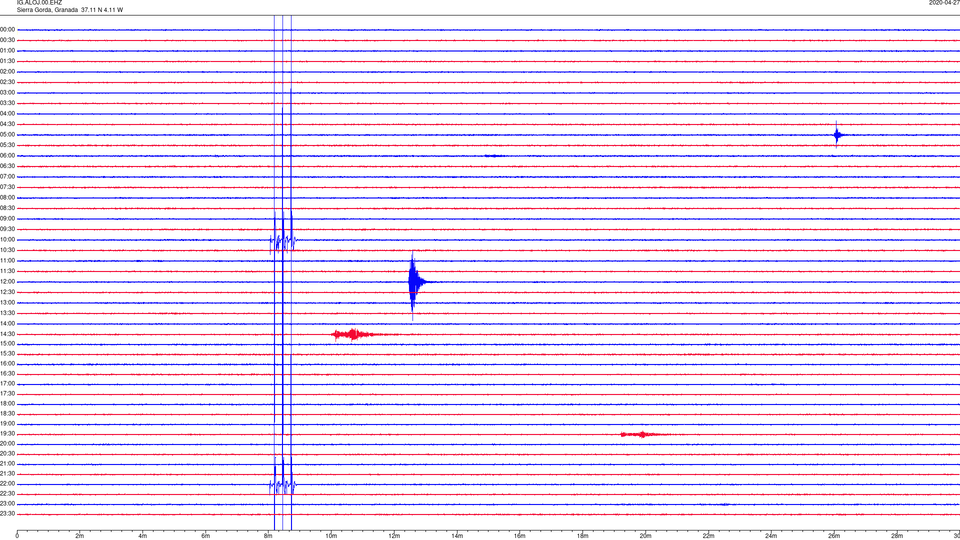
Task: Select the 15:30 time label
Action: tap(7, 354)
